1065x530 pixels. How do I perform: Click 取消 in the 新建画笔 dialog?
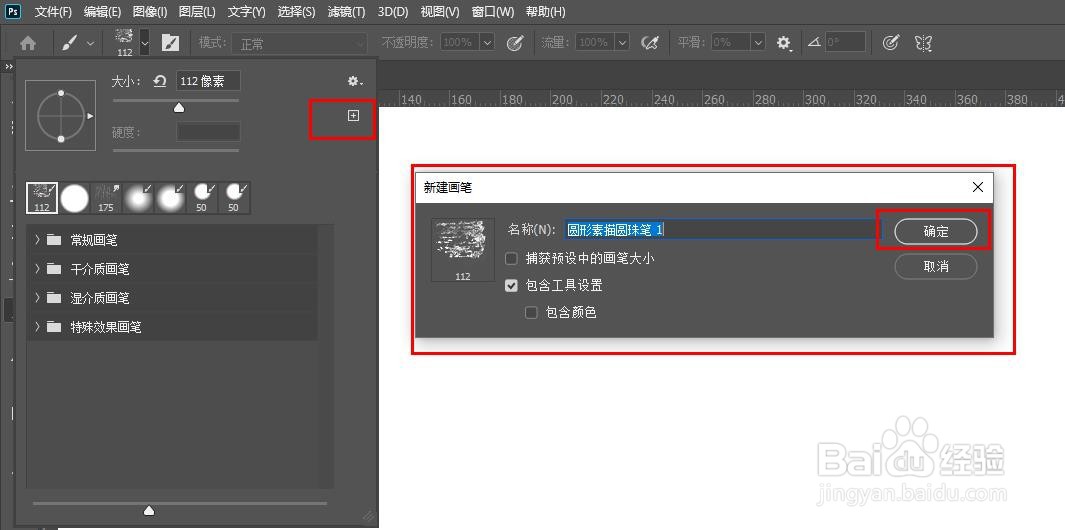point(936,266)
